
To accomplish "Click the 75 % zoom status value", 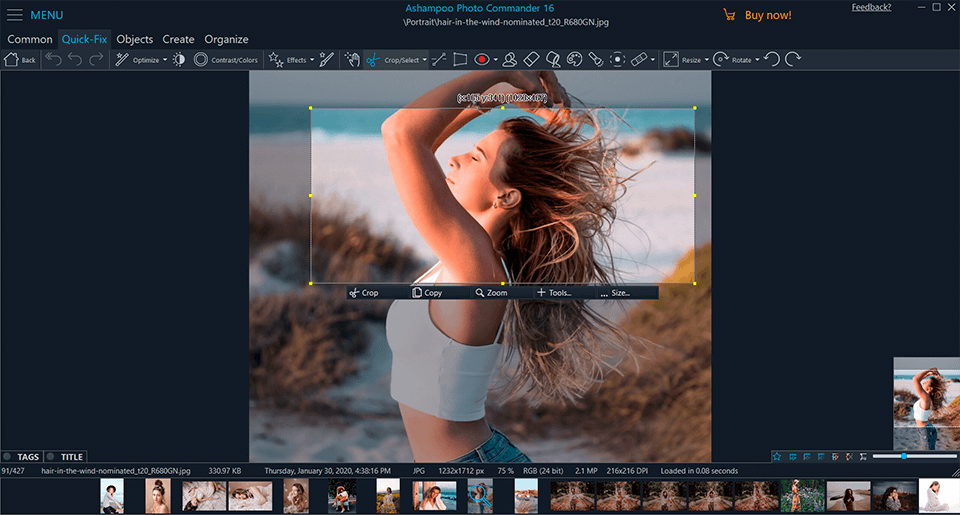I will (505, 471).
